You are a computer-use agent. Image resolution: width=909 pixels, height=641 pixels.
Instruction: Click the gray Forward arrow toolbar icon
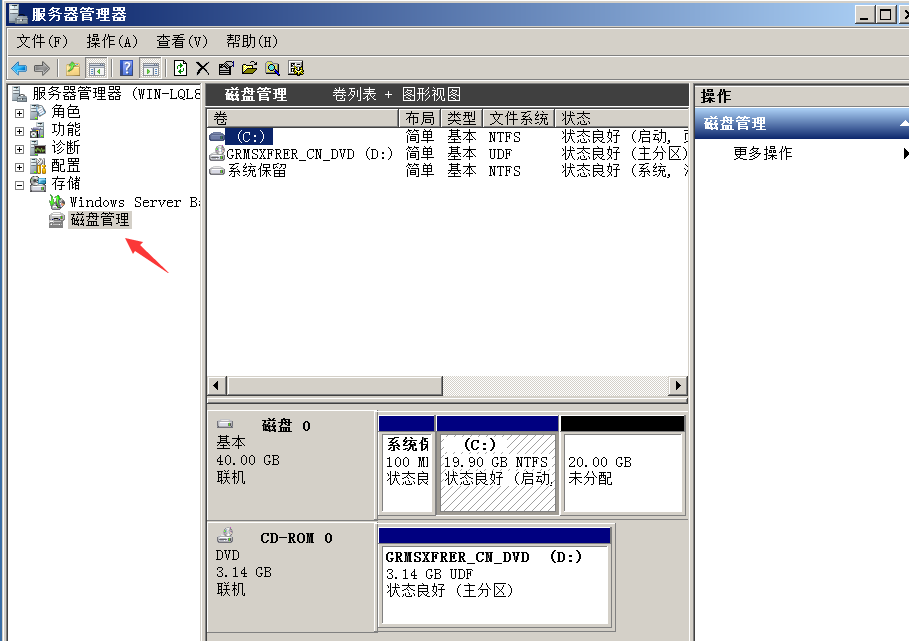tap(42, 68)
